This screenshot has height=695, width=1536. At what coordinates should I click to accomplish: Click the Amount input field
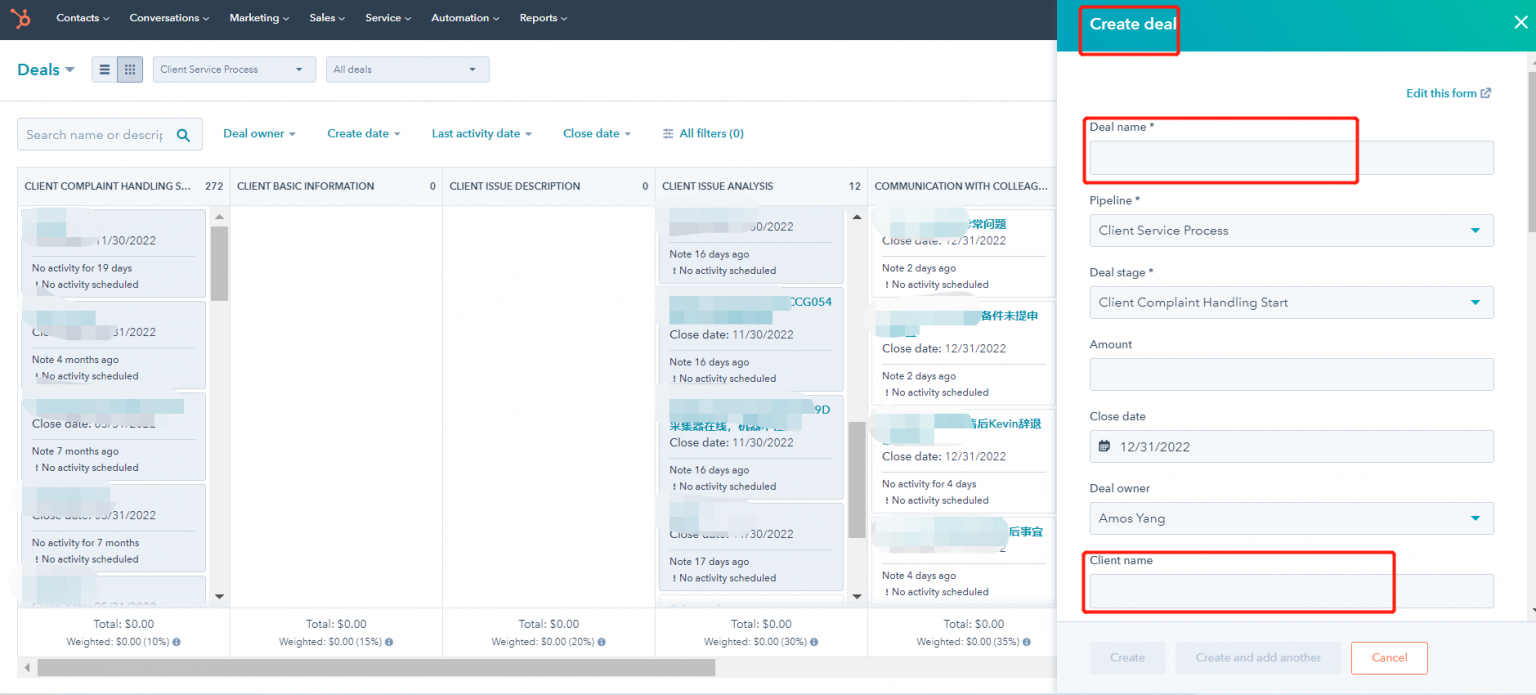click(x=1291, y=374)
